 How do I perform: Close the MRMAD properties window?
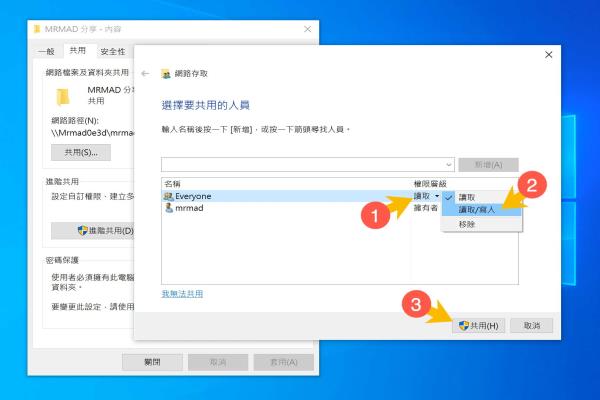point(307,29)
